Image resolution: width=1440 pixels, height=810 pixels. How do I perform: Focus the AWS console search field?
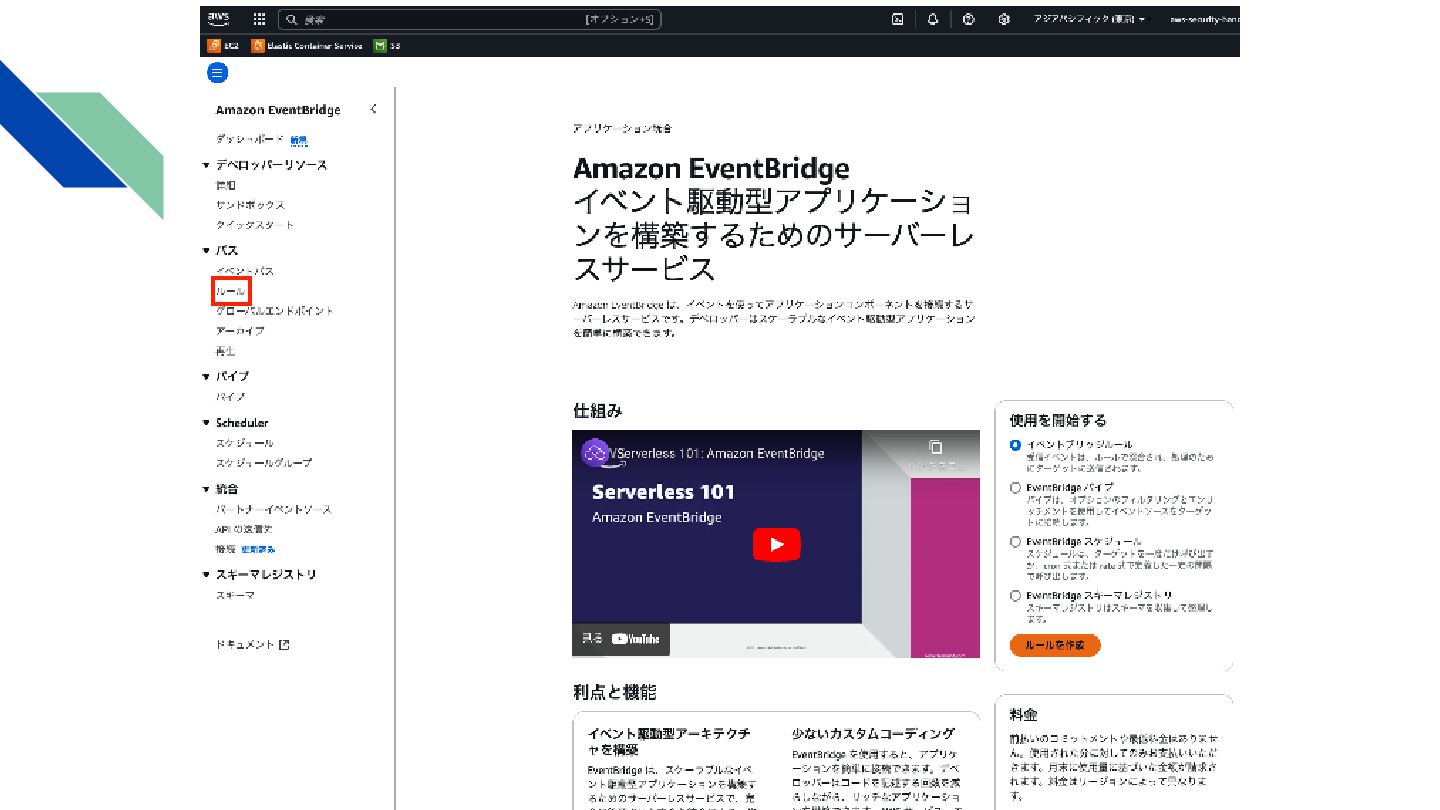tap(470, 19)
